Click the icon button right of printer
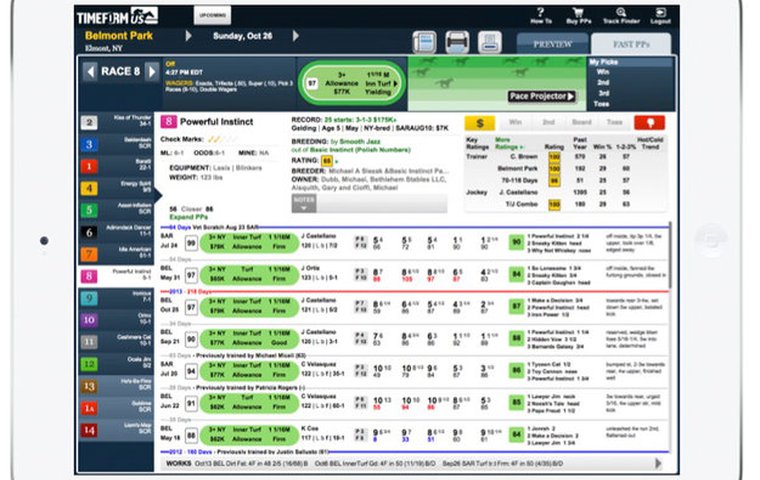Image resolution: width=760 pixels, height=480 pixels. coord(490,42)
